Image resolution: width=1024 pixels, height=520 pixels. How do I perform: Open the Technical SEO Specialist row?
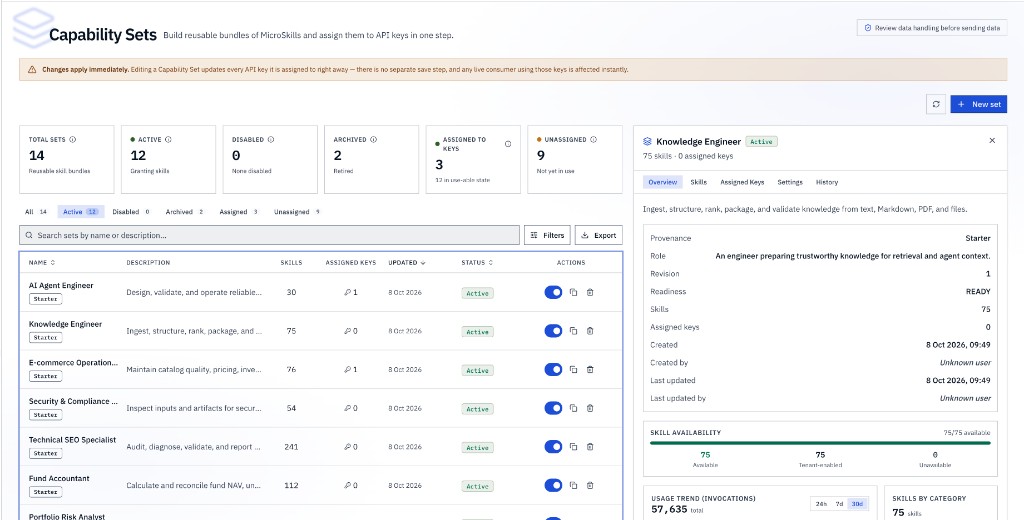(x=321, y=447)
